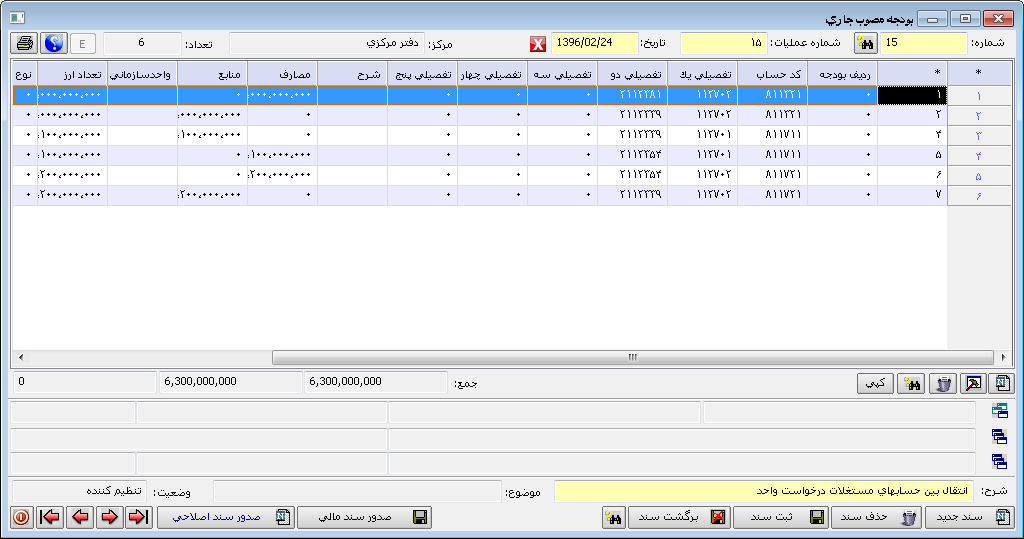Click the horizontal scrollbar thumb under the grid
Screen dimensions: 1024x539
(632, 357)
